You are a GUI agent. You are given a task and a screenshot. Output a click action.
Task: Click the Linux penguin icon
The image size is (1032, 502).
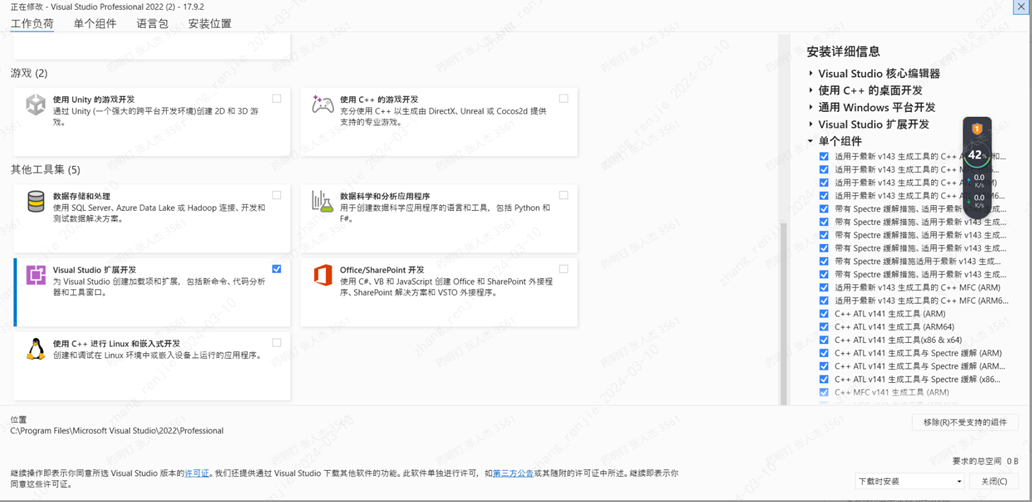pos(36,349)
